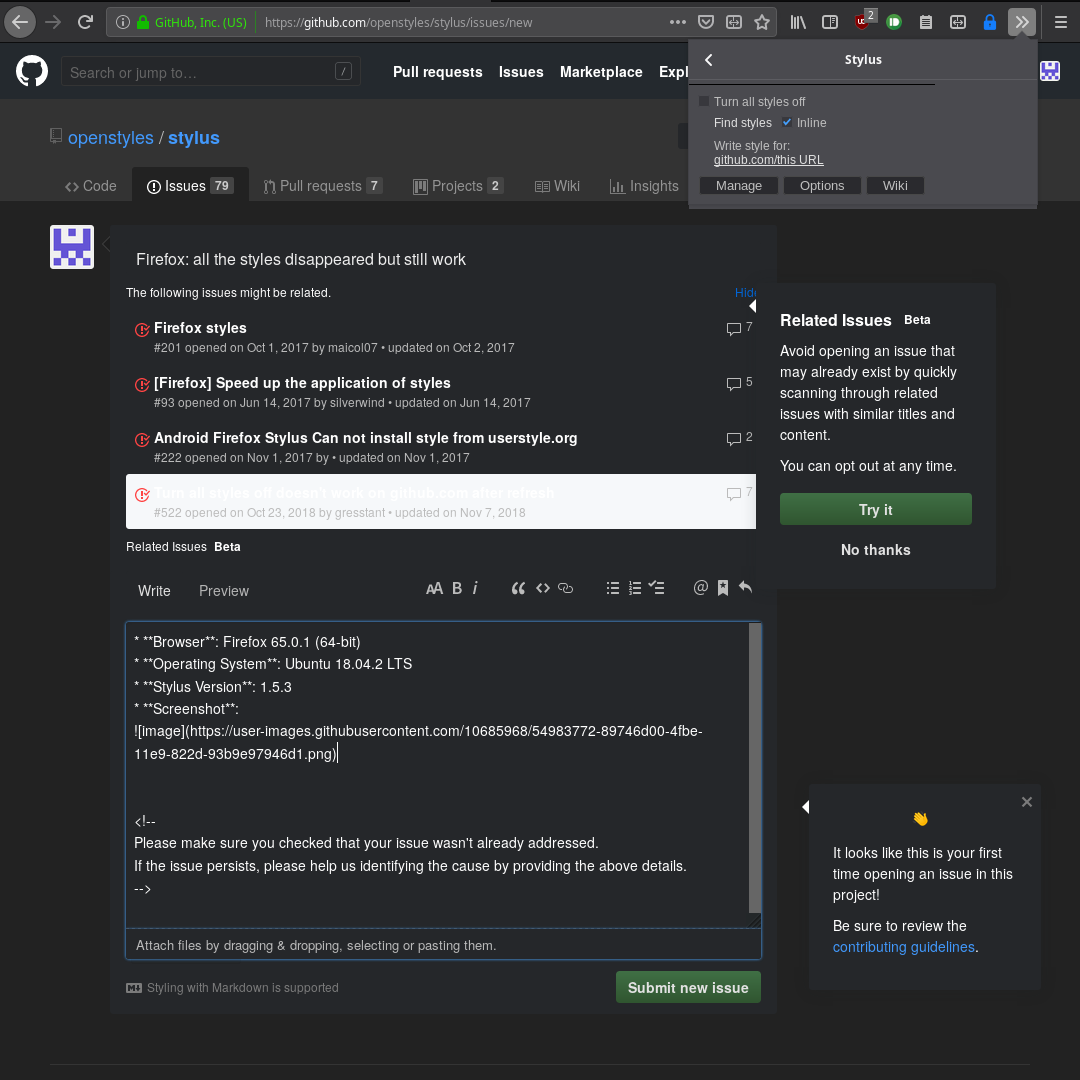Image resolution: width=1080 pixels, height=1080 pixels.
Task: Insert a task list using the checklist icon
Action: (657, 588)
